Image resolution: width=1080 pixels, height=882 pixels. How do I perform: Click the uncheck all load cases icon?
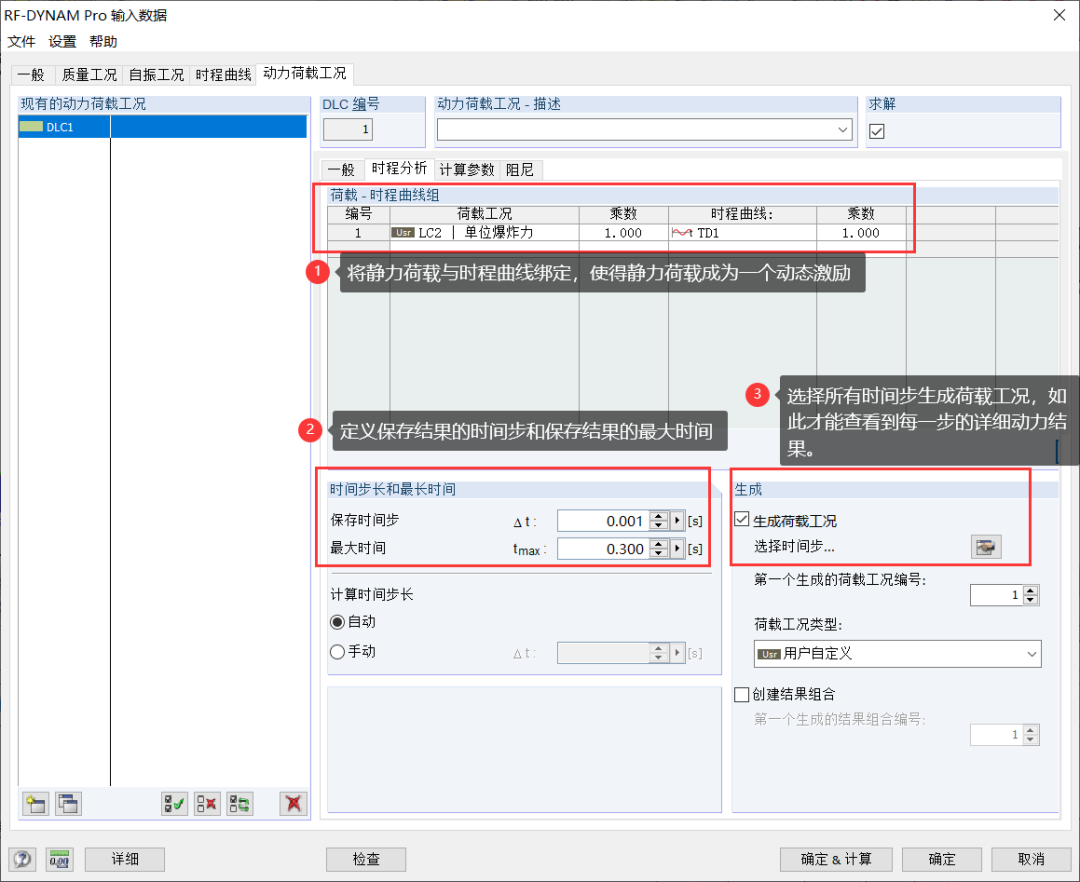(207, 804)
